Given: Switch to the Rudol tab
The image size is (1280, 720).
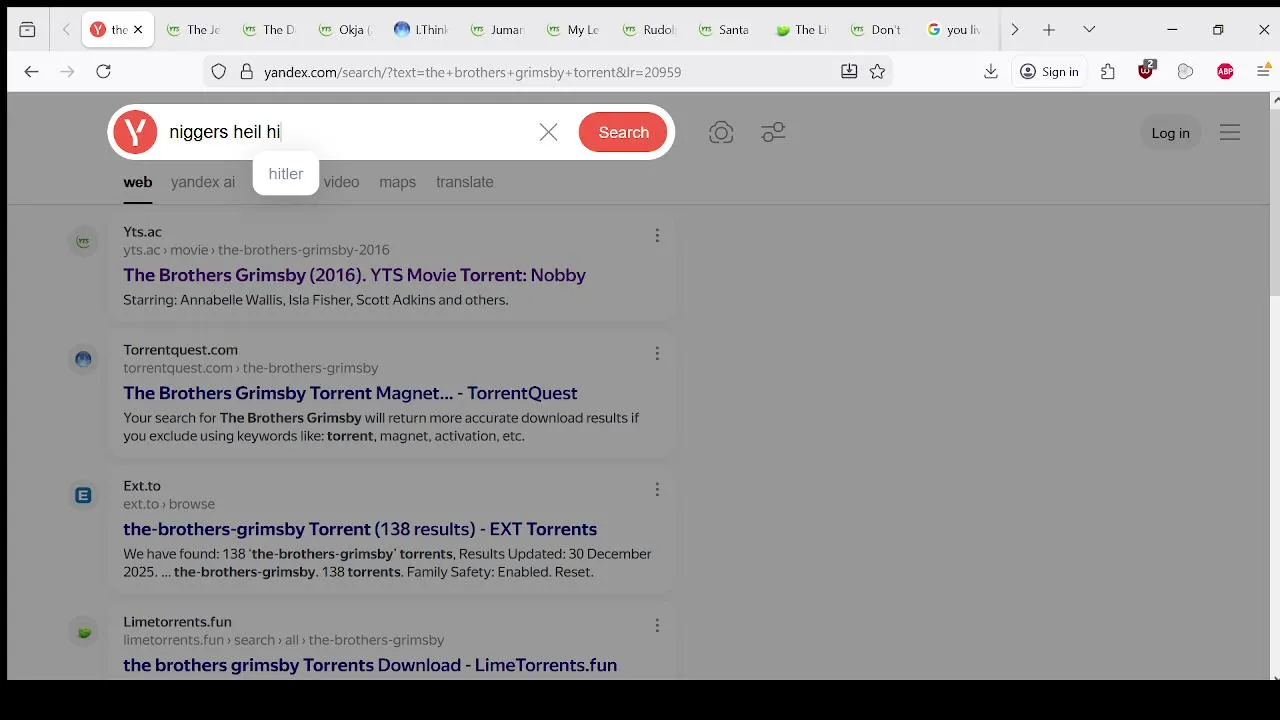Looking at the screenshot, I should [650, 30].
